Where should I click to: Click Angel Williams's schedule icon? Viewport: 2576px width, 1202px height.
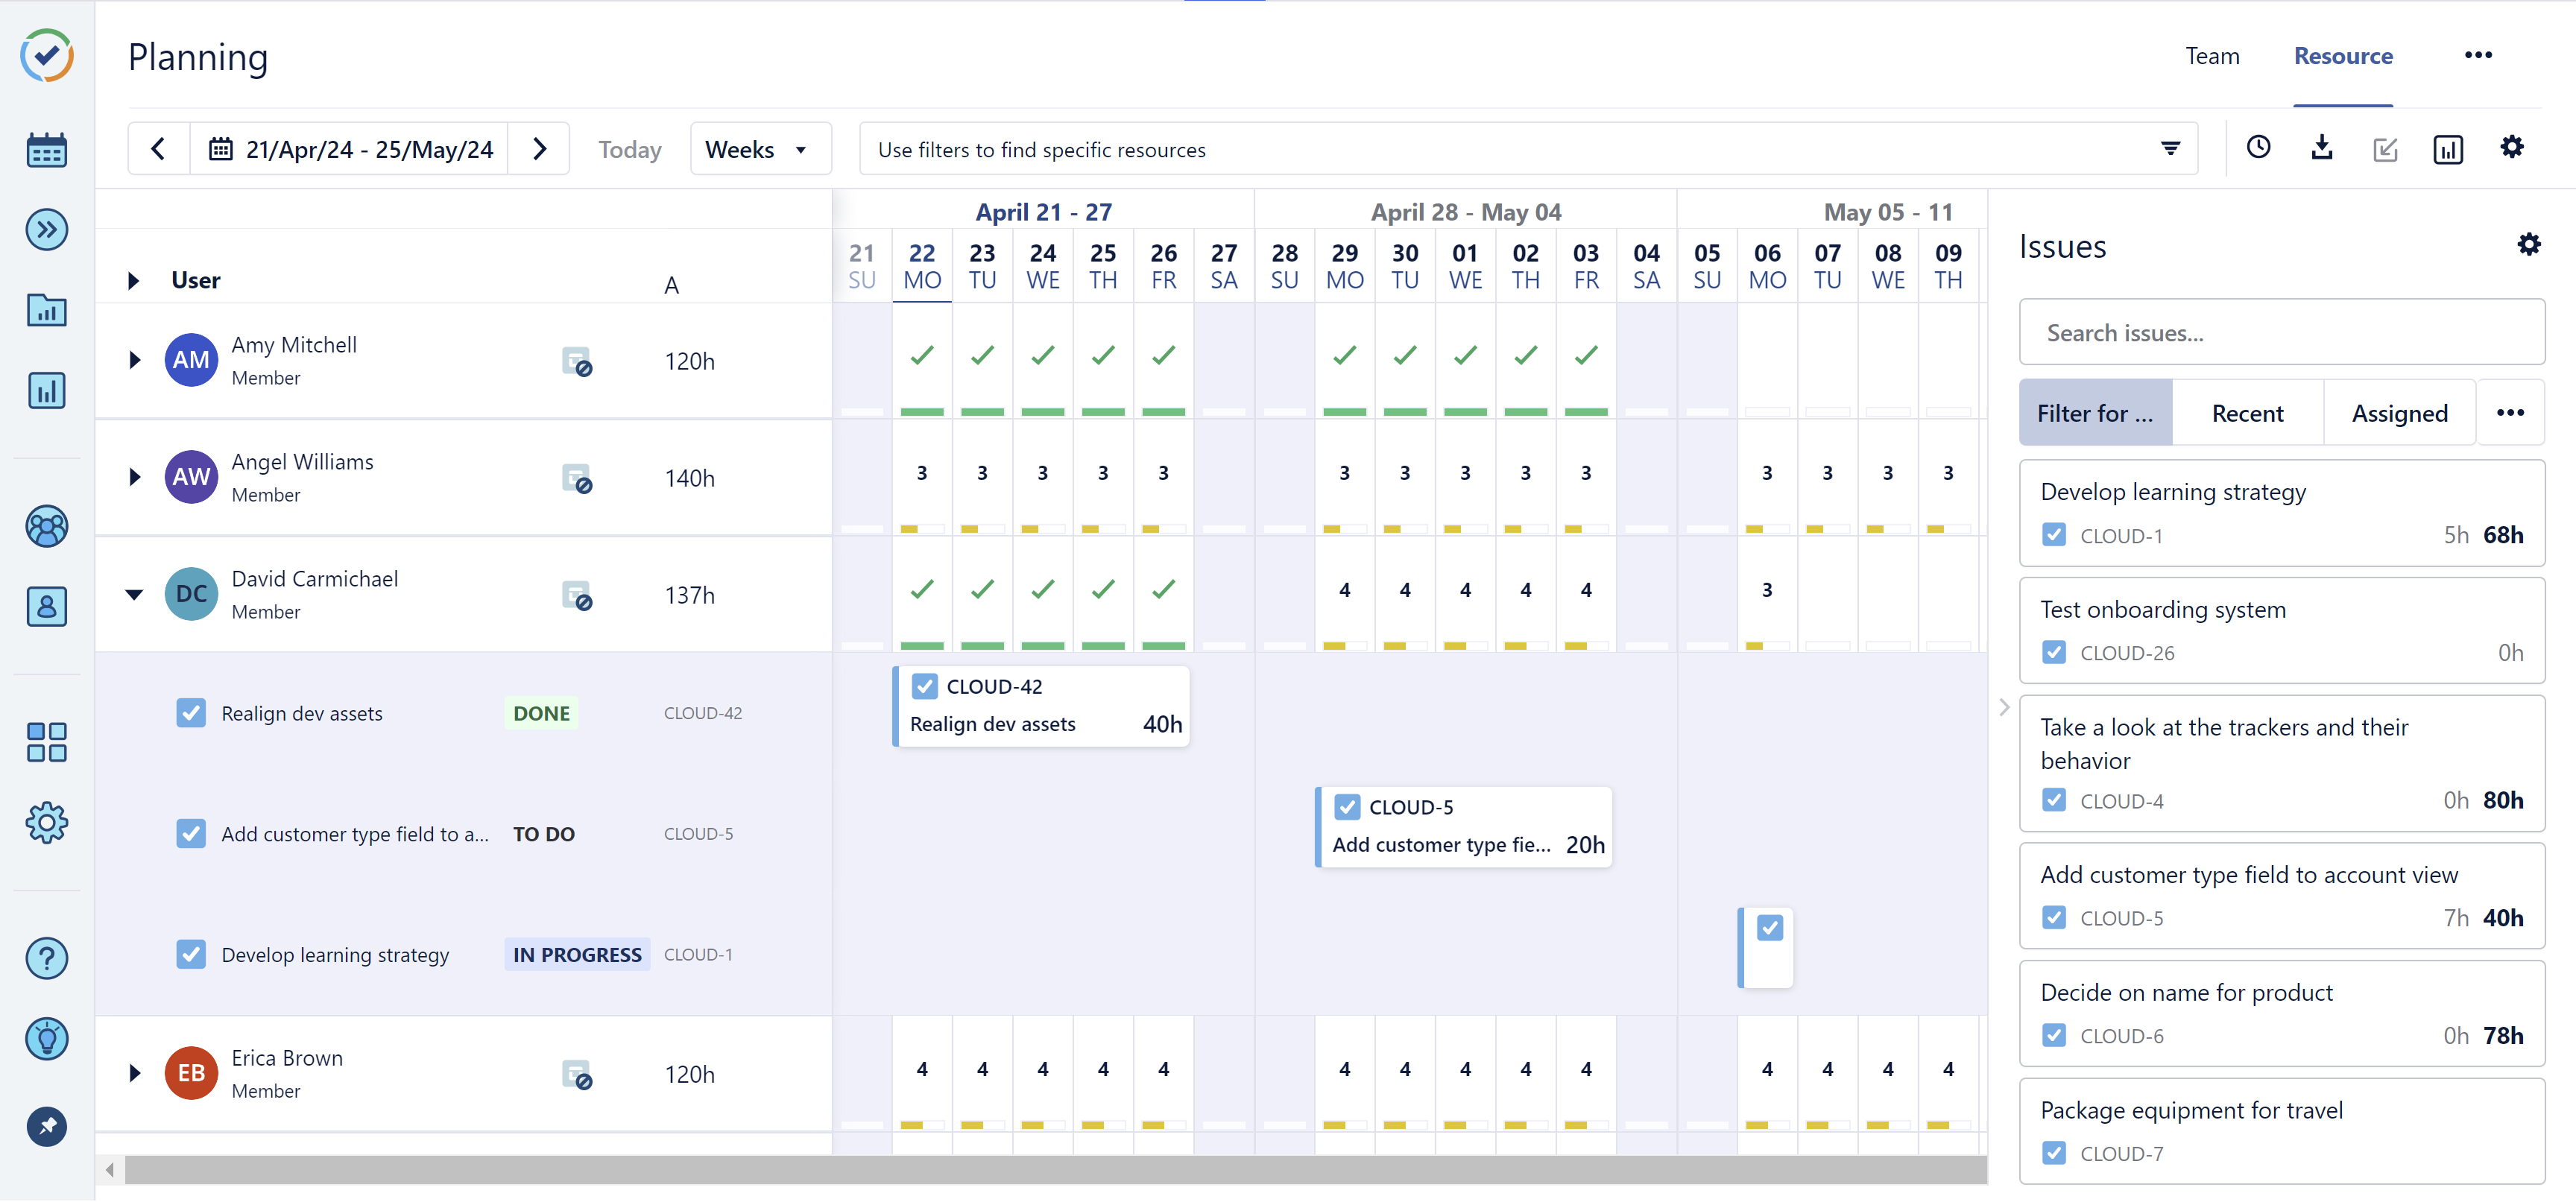(577, 479)
